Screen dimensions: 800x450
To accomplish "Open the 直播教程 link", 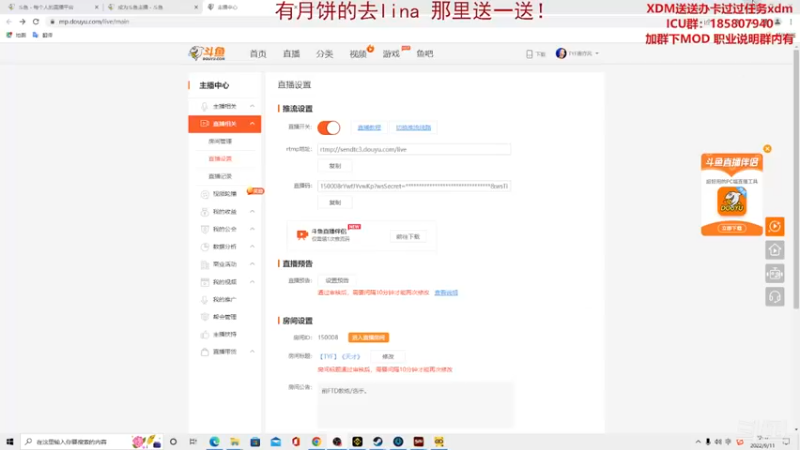I will coord(369,128).
